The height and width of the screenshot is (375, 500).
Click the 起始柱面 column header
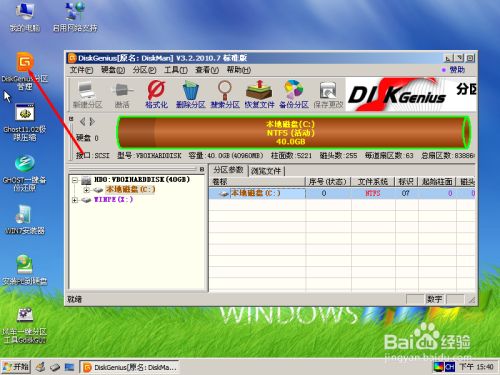(x=437, y=182)
